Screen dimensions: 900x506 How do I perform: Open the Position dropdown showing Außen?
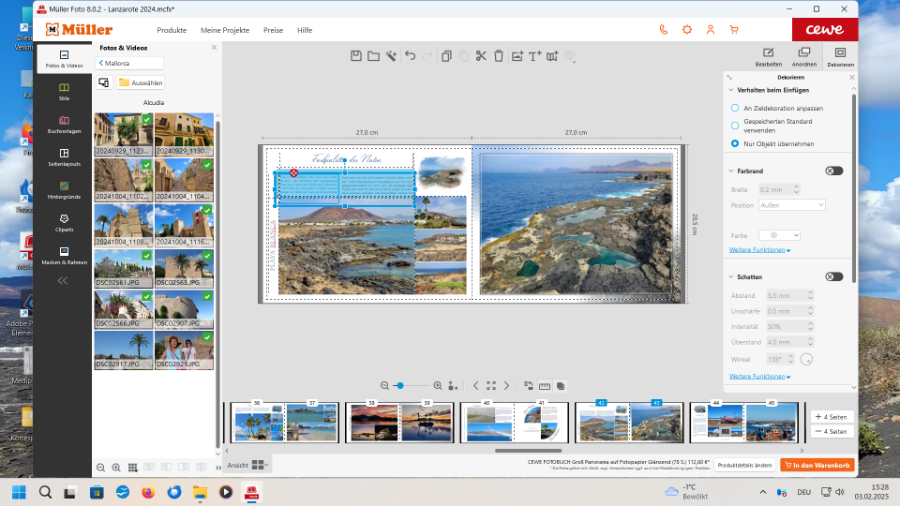coord(792,205)
